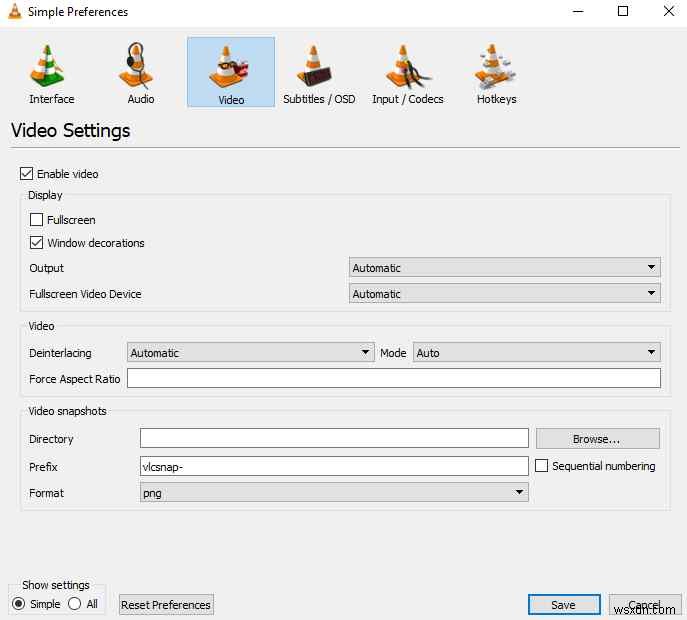The image size is (687, 620).
Task: Open the Interface preferences cone icon
Action: (x=48, y=66)
